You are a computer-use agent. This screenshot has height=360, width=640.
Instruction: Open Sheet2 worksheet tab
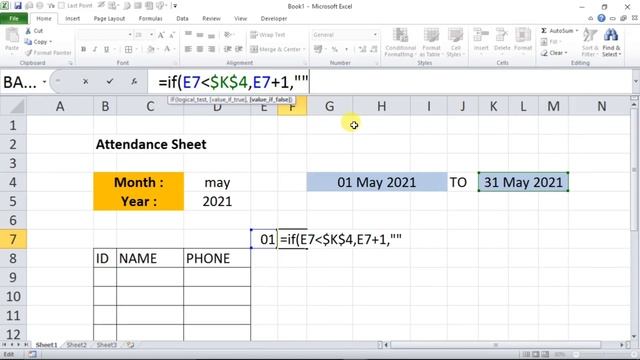pyautogui.click(x=76, y=345)
